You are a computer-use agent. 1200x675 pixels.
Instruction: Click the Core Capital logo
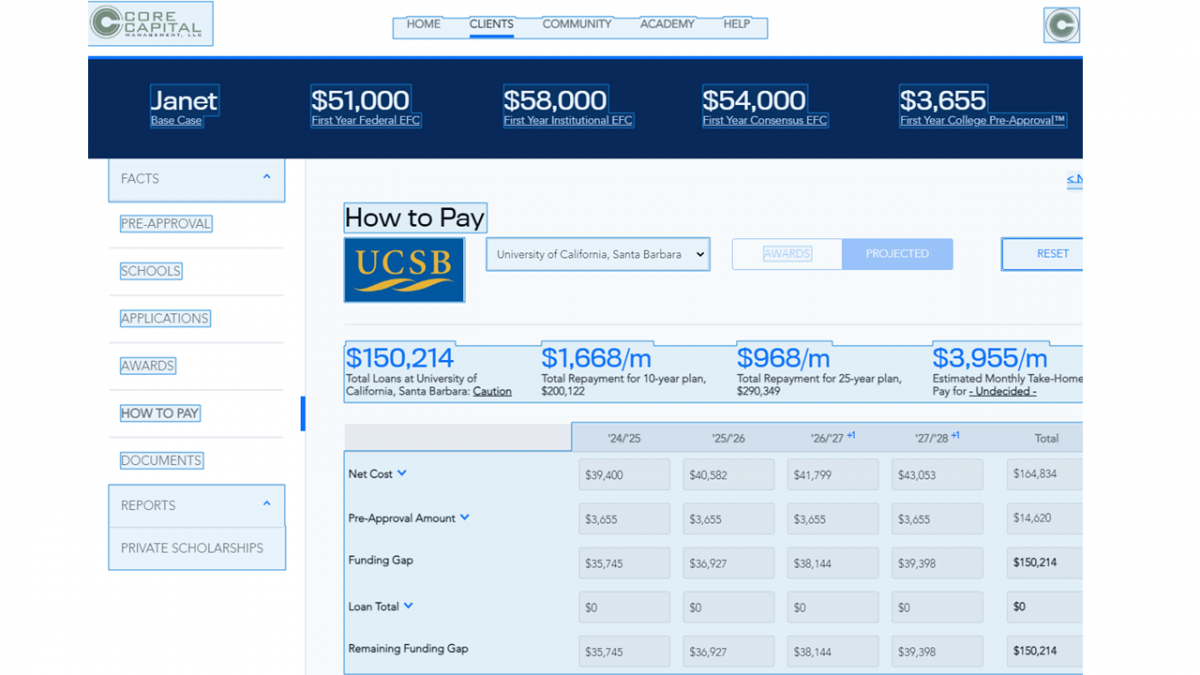point(150,24)
